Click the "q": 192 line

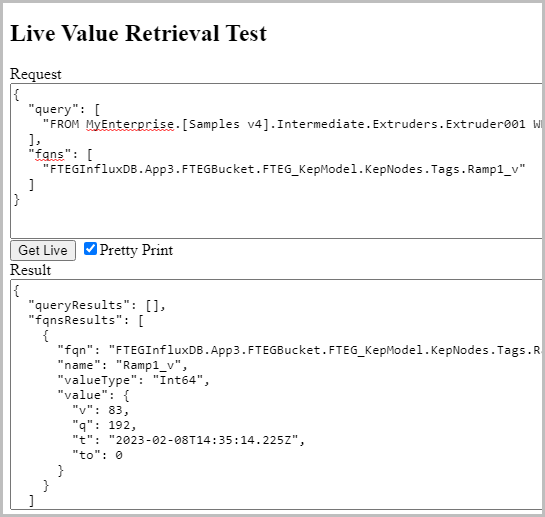(104, 425)
